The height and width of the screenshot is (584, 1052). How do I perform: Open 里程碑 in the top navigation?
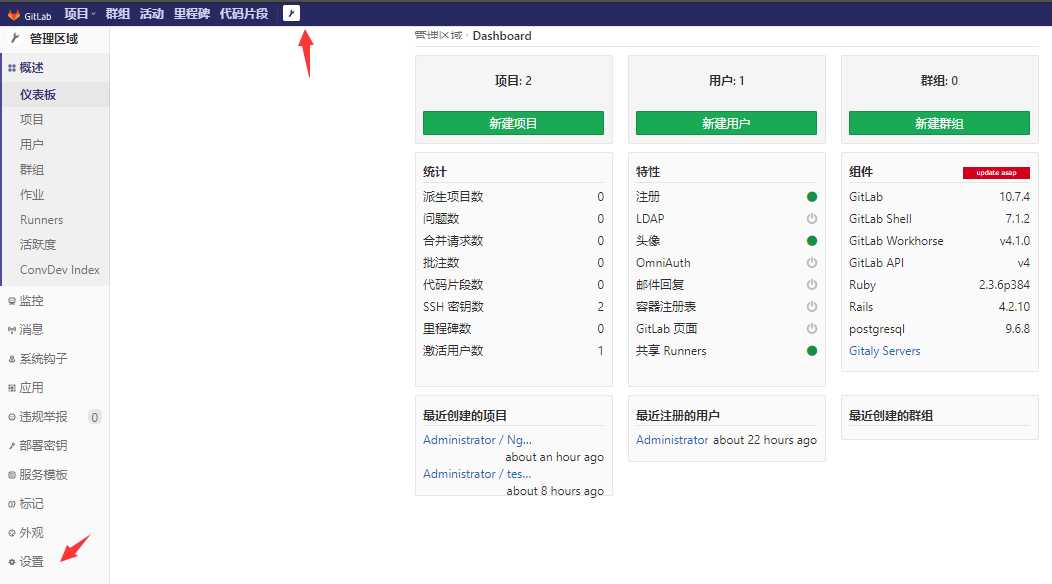click(x=192, y=13)
